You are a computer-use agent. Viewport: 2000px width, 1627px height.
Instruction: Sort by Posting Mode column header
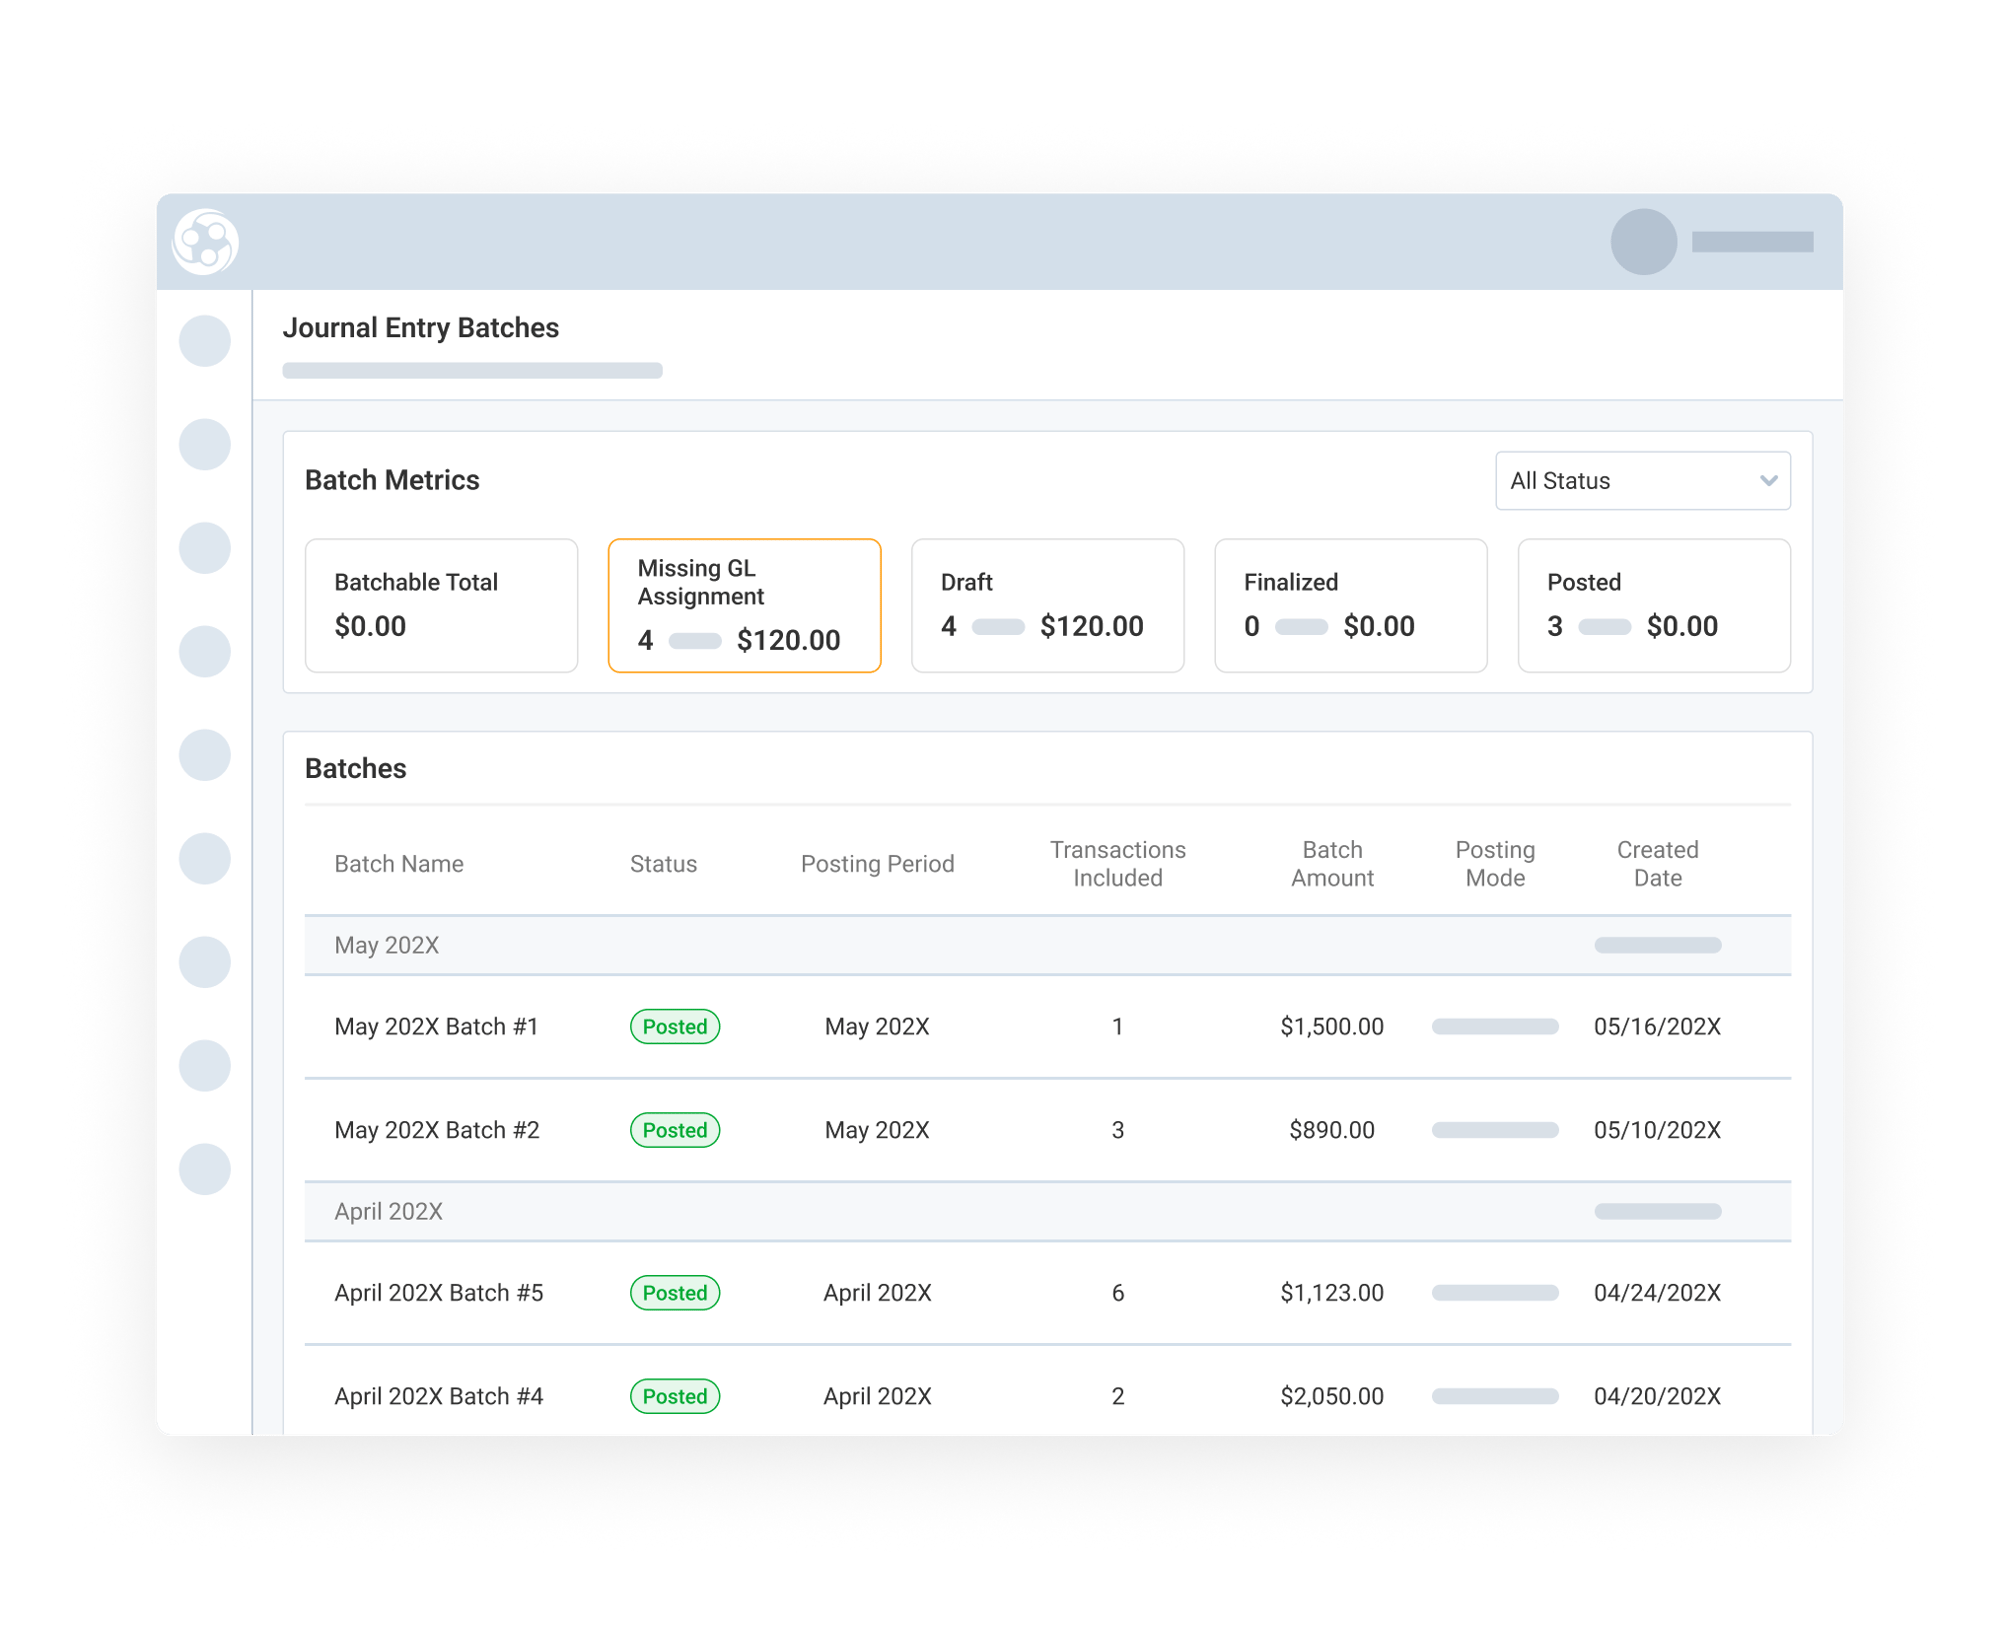[x=1495, y=864]
